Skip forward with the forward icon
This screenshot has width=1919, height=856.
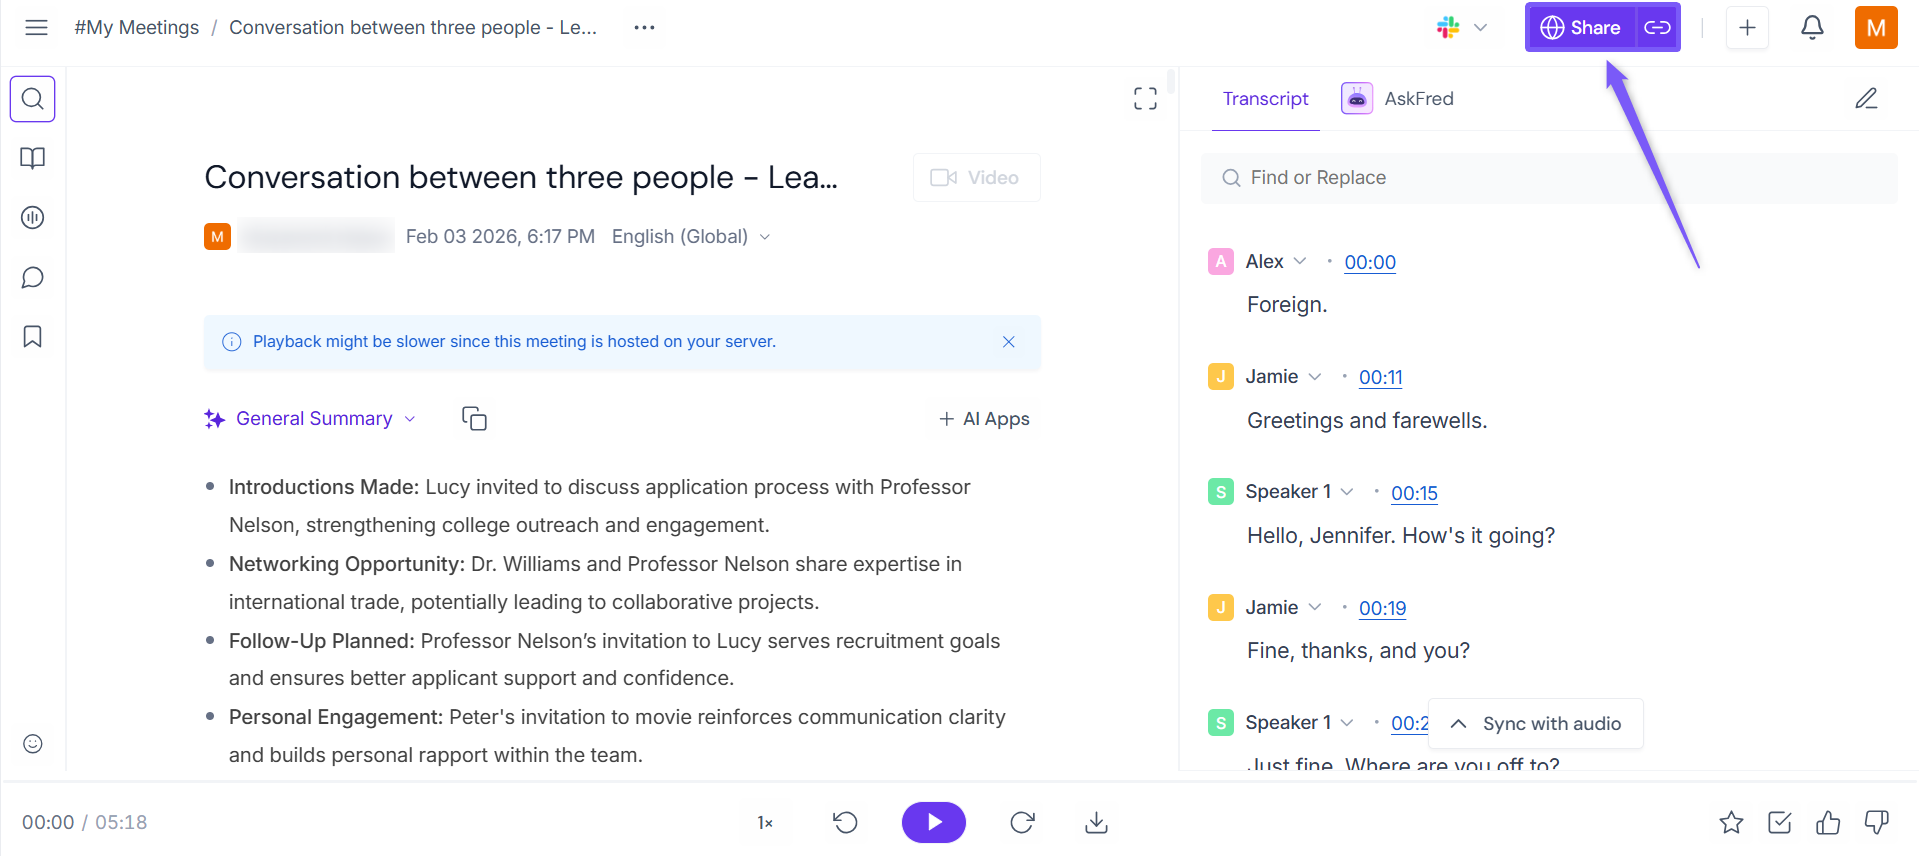1022,822
